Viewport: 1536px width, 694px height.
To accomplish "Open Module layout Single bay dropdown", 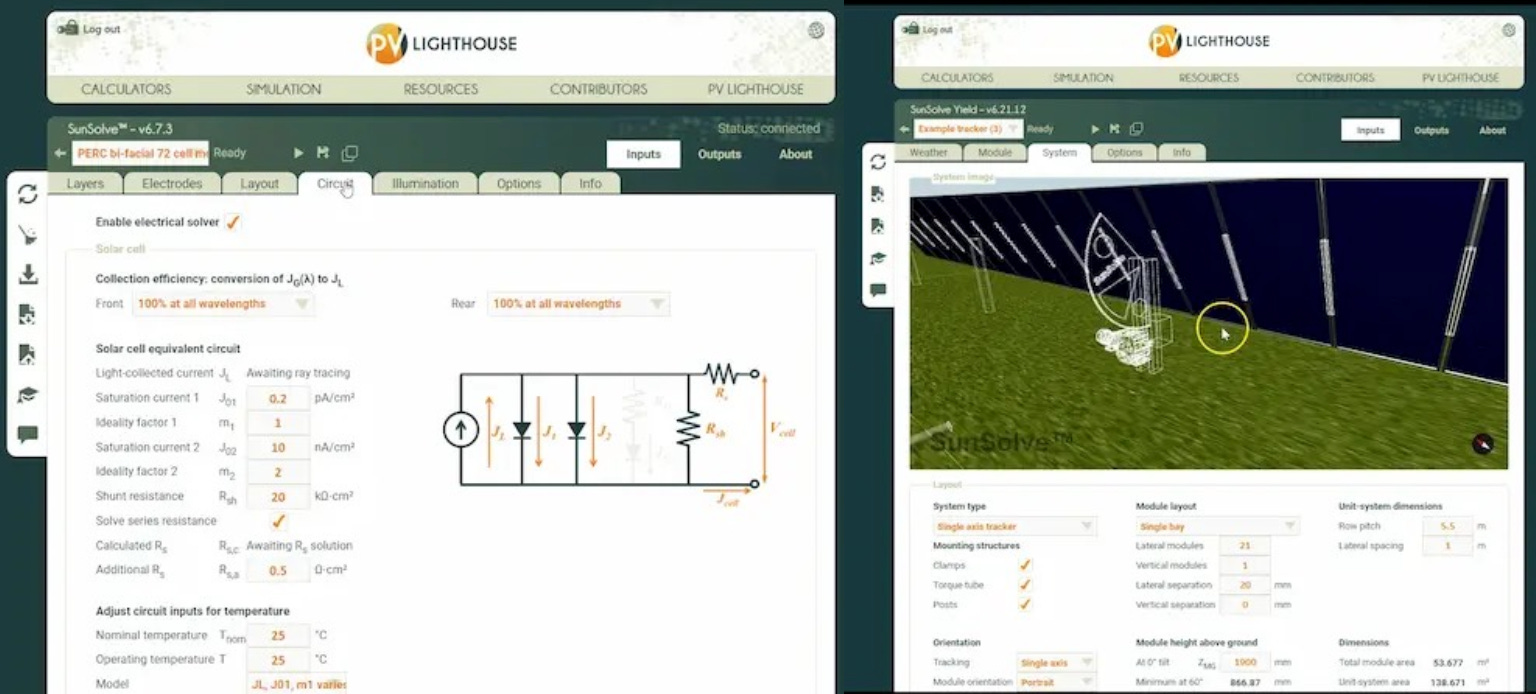I will click(x=1217, y=526).
